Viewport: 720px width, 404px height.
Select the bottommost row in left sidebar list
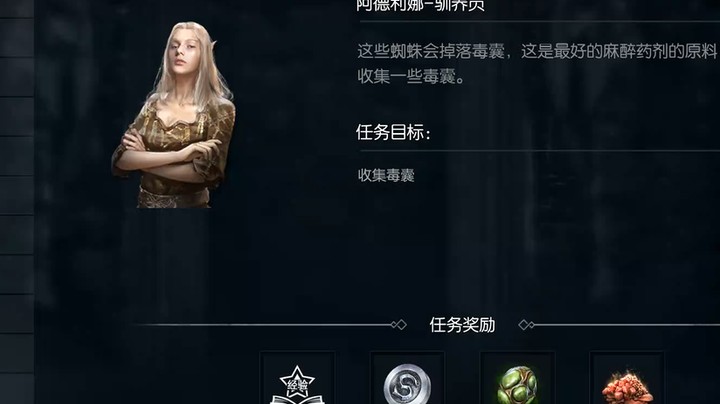click(x=17, y=389)
